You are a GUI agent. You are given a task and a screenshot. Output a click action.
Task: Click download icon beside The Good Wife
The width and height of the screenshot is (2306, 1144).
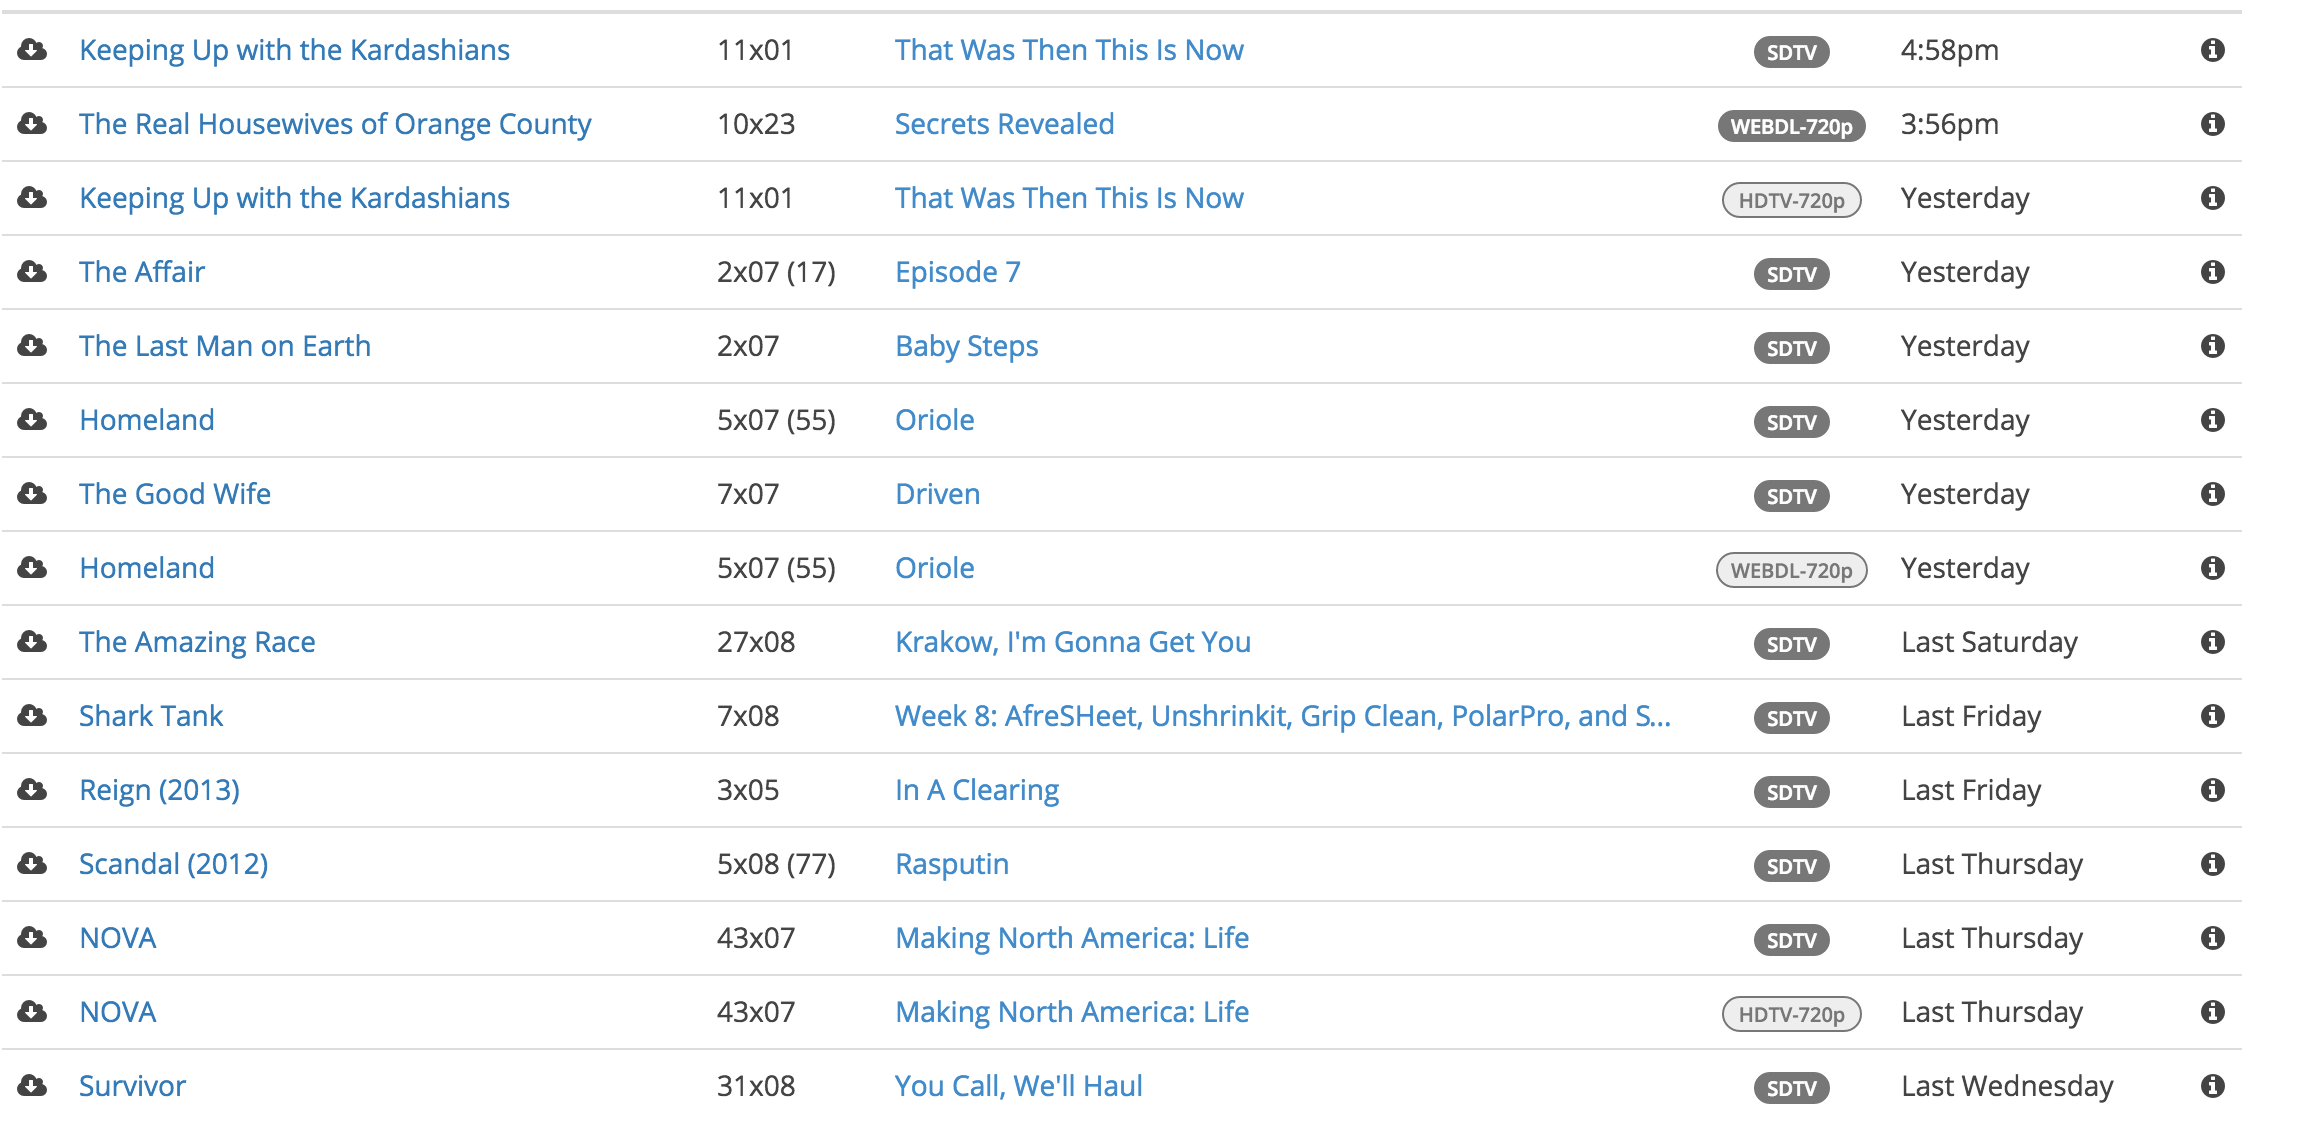(32, 493)
